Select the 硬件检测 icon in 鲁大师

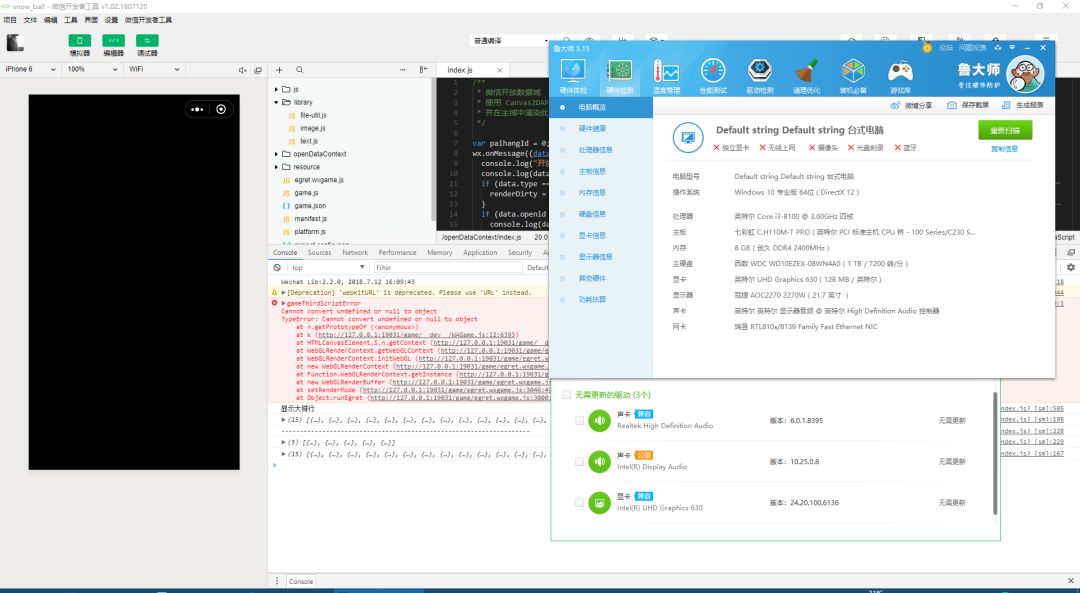619,76
